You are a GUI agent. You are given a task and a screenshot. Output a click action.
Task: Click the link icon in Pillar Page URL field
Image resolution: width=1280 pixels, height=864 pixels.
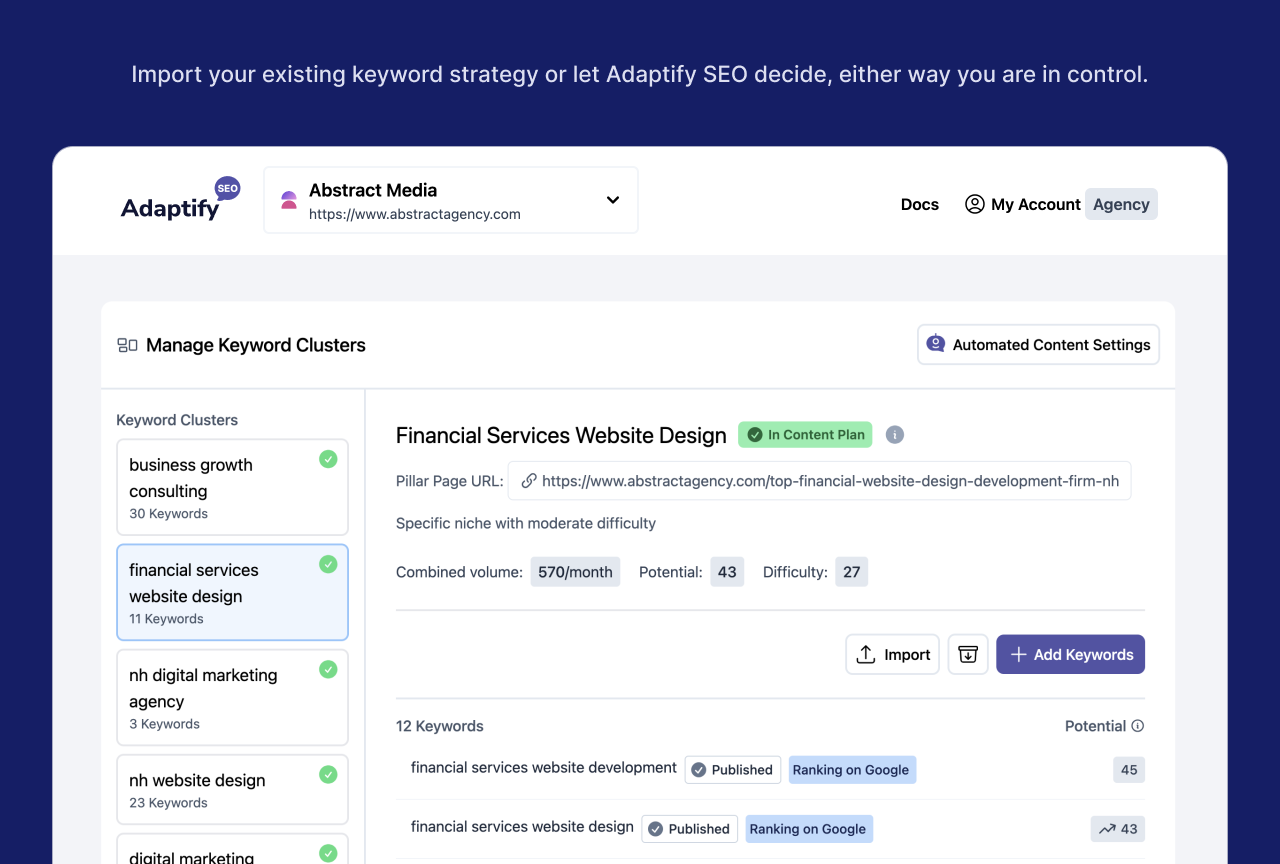(x=528, y=480)
